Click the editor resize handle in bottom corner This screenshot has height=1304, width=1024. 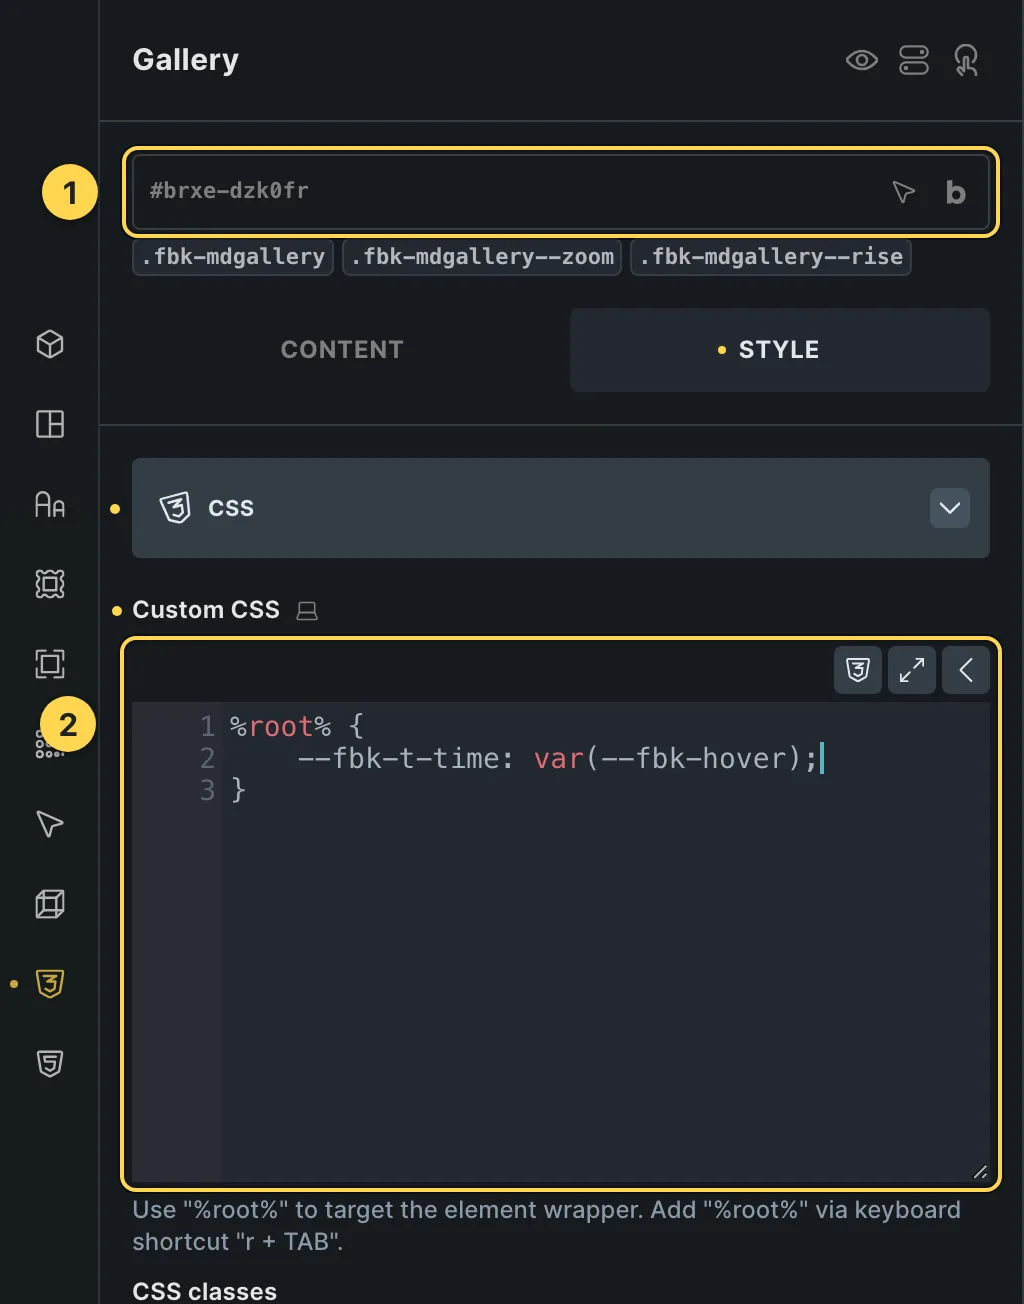pos(980,1172)
